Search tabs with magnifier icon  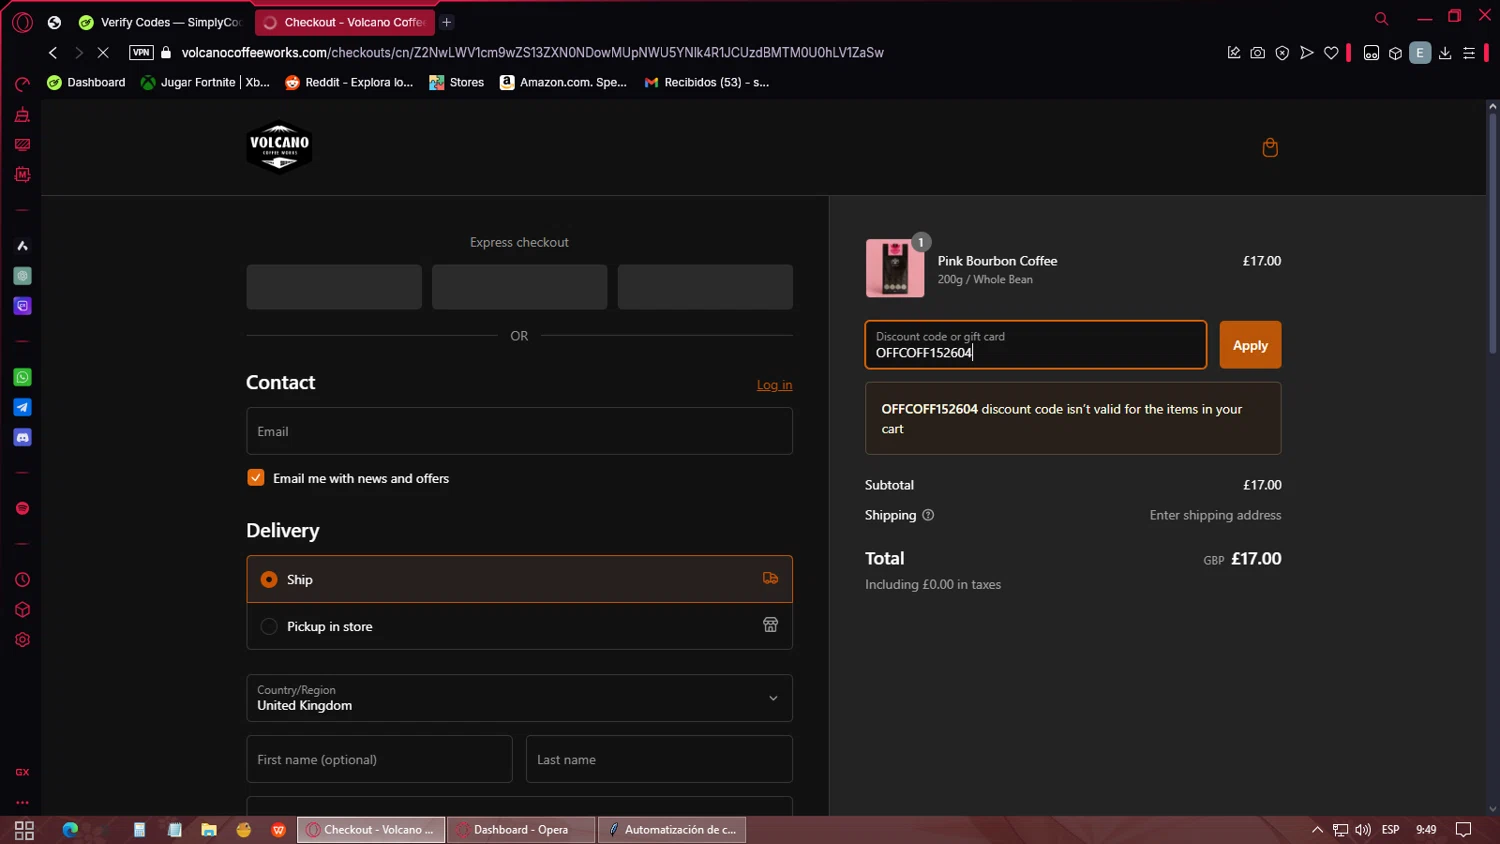(1381, 18)
